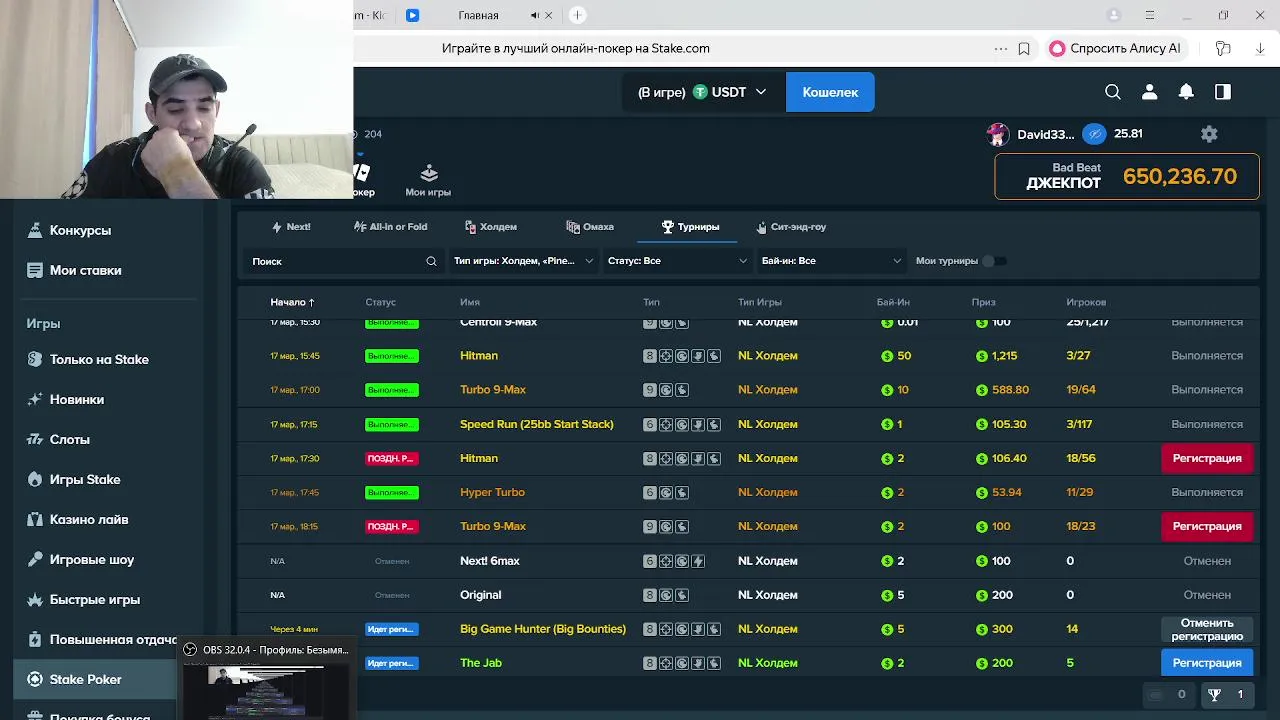This screenshot has height=720, width=1280.
Task: Open new browser tab with plus
Action: click(x=577, y=15)
